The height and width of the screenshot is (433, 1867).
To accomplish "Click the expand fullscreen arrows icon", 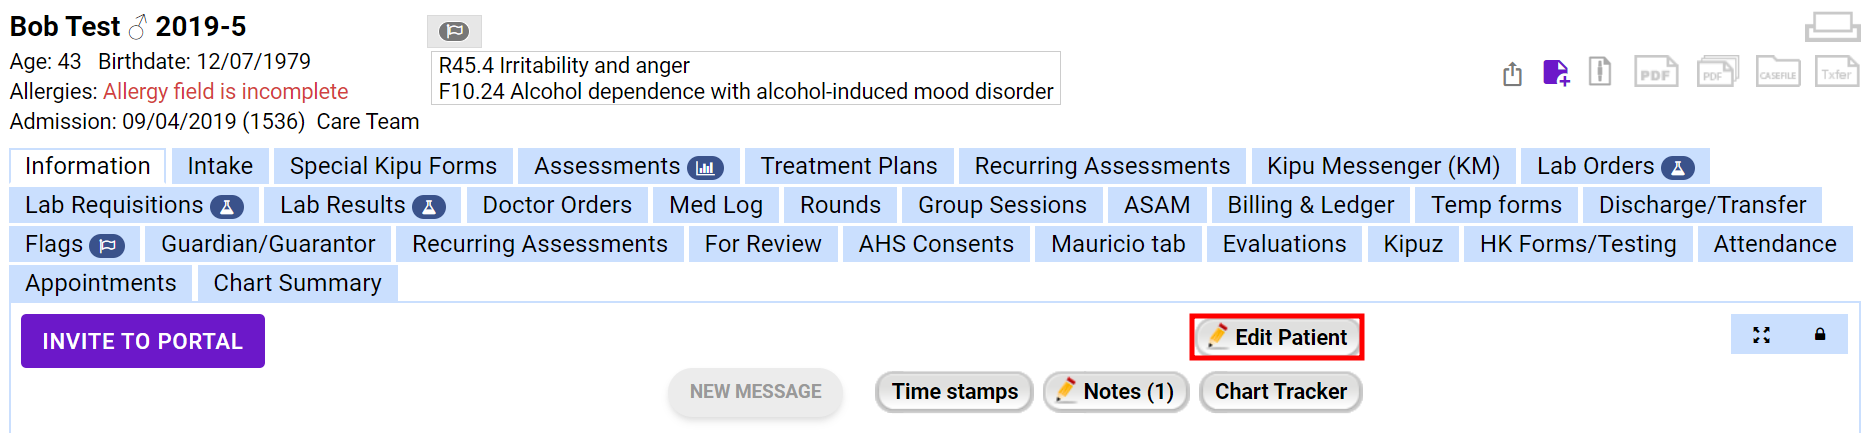I will tap(1761, 335).
